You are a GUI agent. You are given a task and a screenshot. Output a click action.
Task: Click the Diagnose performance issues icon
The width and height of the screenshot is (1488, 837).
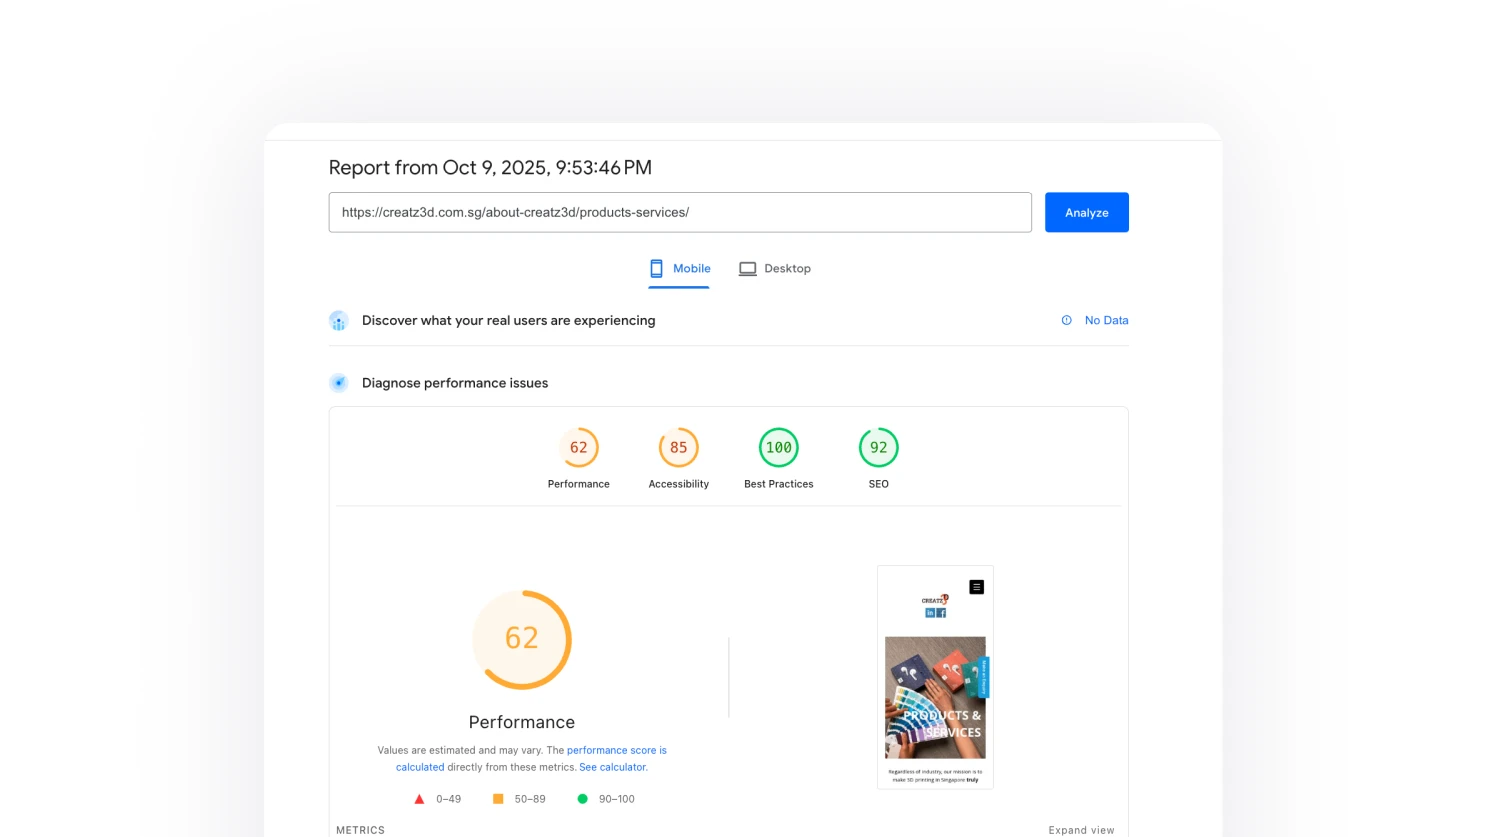(x=339, y=383)
